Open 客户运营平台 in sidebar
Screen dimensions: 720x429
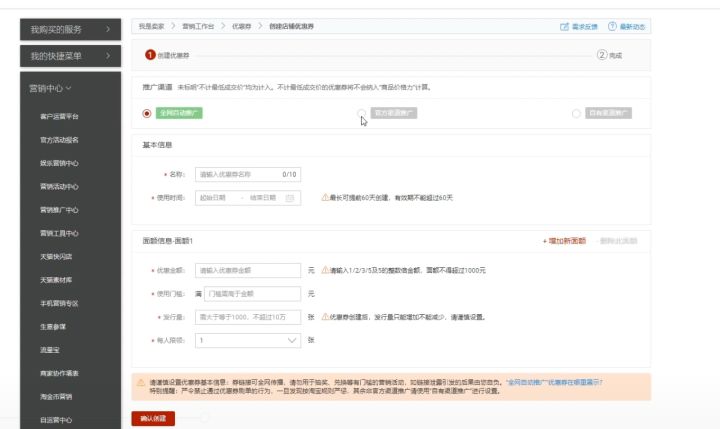[x=59, y=117]
